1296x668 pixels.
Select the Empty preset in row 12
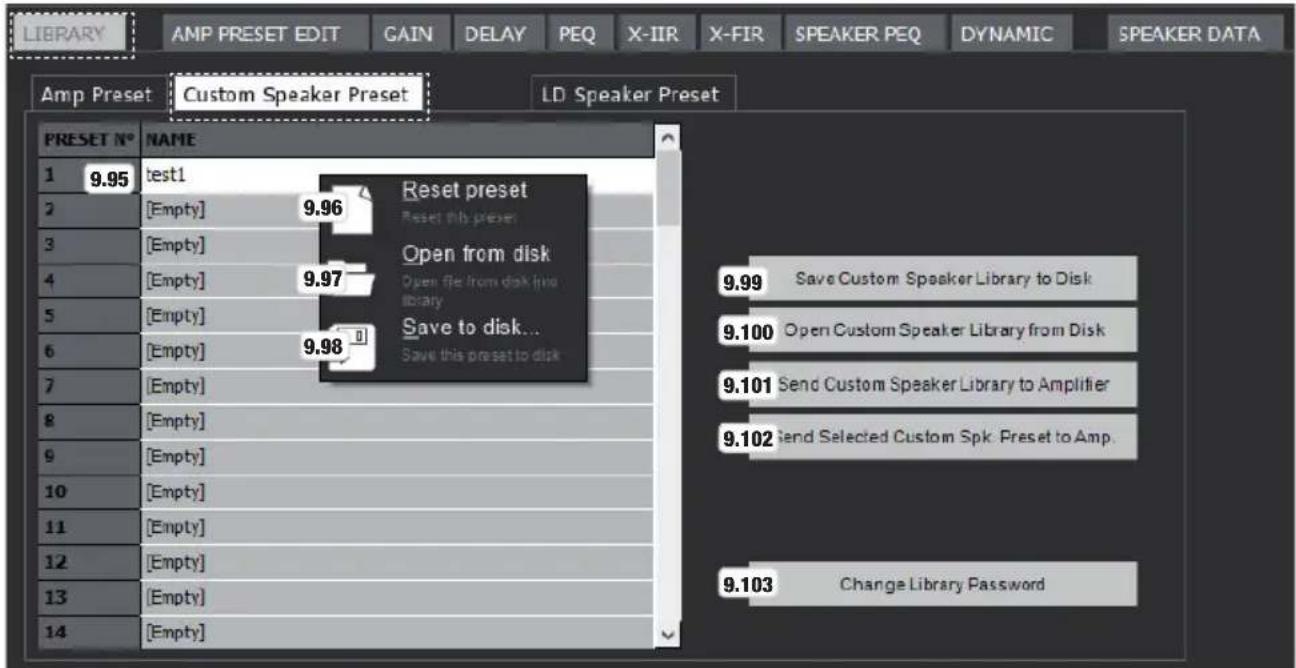click(398, 561)
